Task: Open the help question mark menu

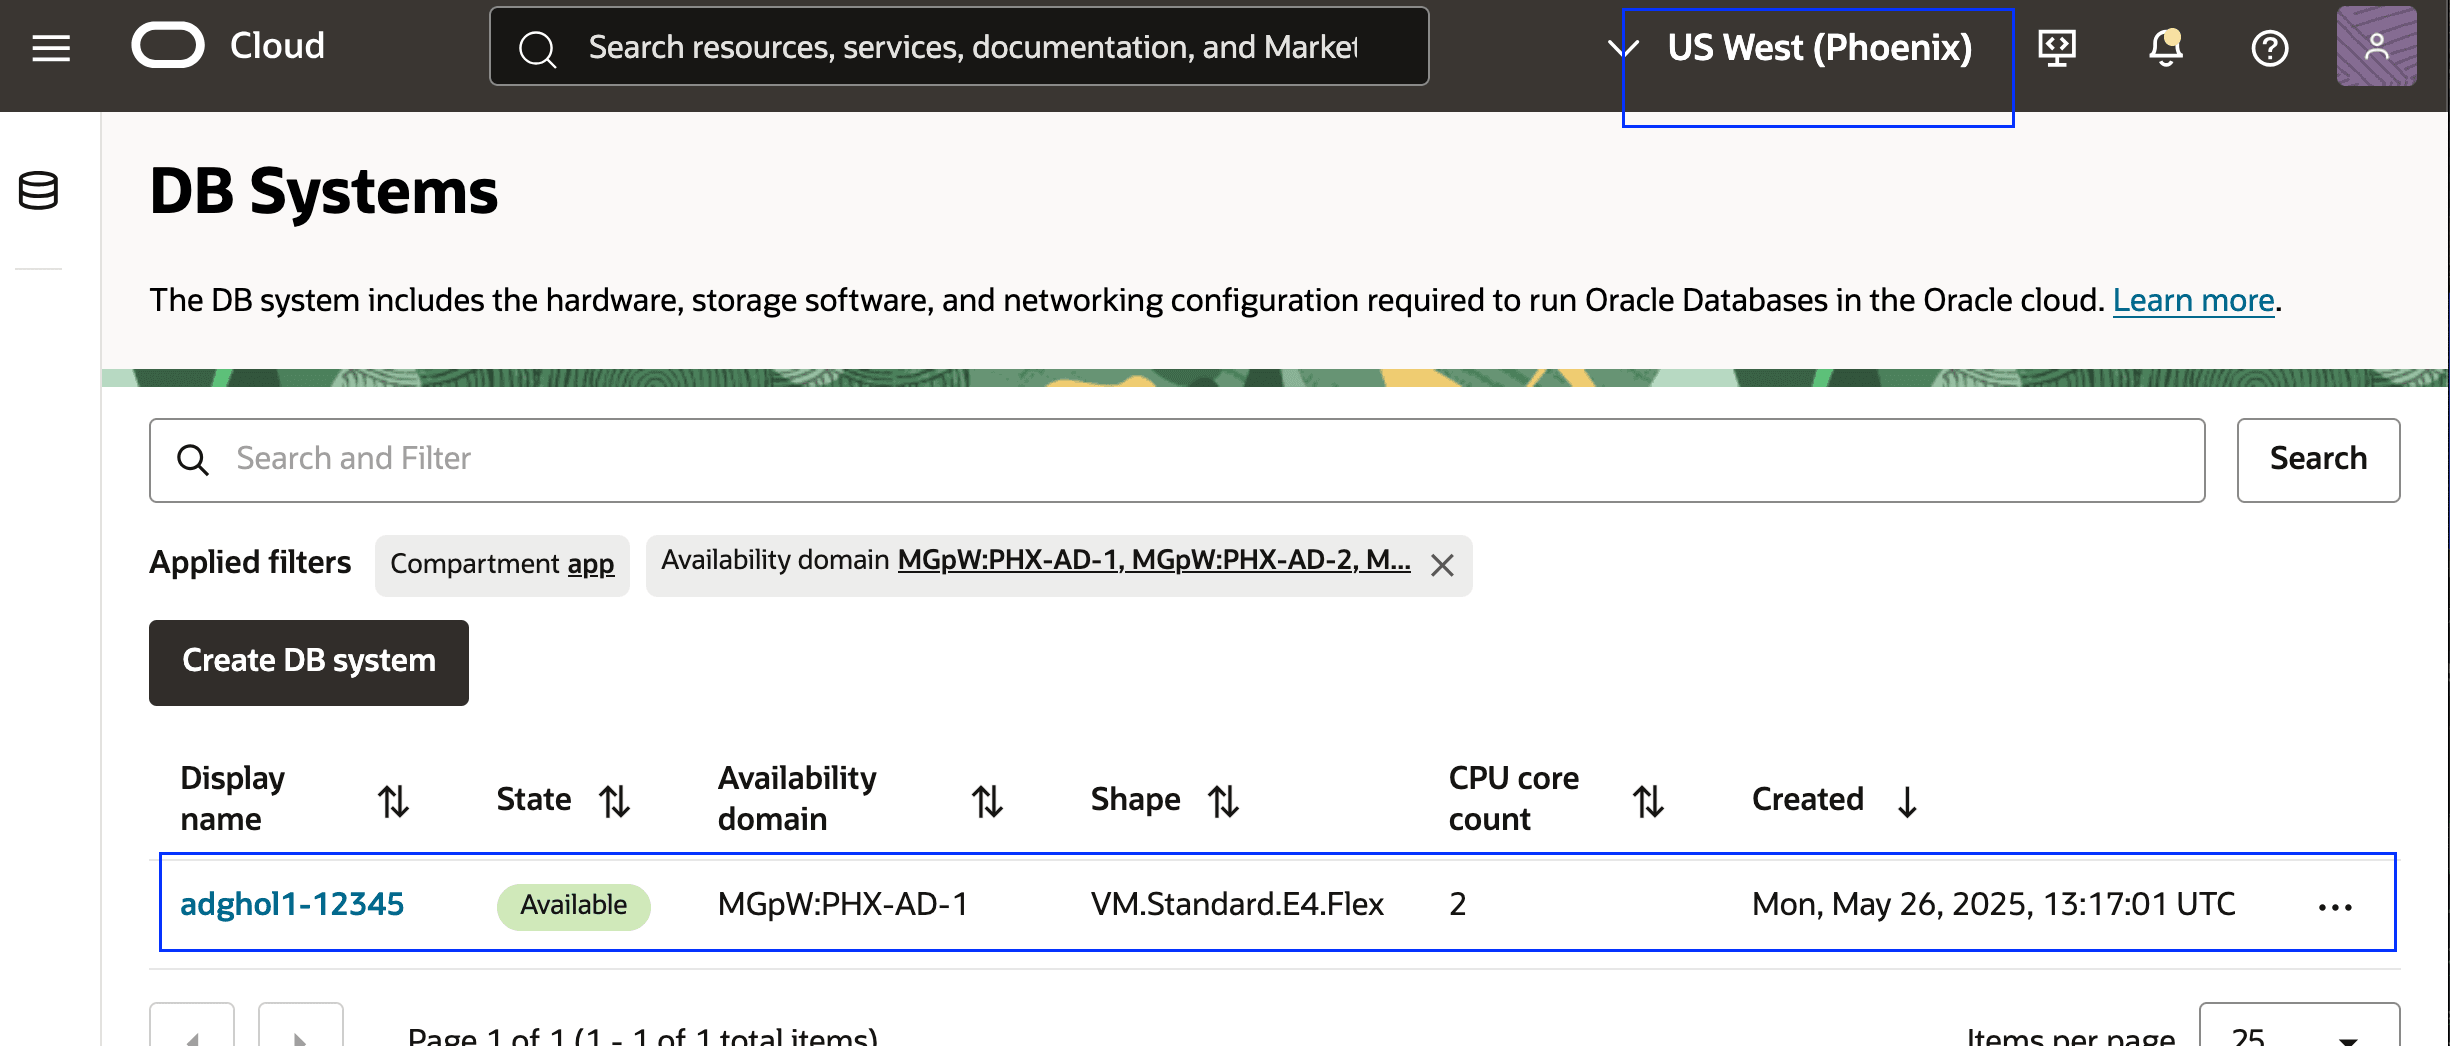Action: click(2270, 47)
